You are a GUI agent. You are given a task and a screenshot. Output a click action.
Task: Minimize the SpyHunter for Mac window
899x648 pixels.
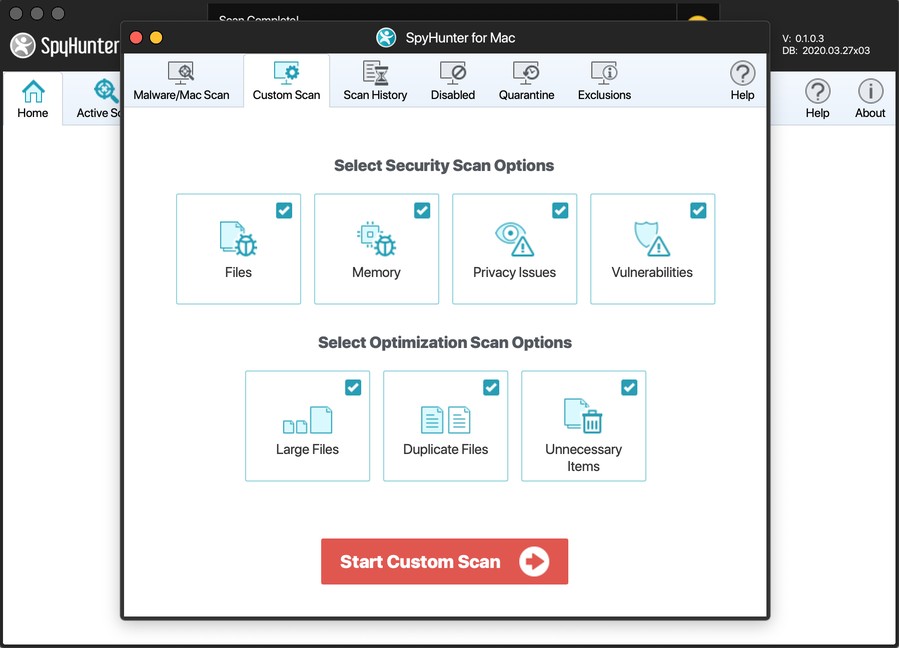point(156,38)
